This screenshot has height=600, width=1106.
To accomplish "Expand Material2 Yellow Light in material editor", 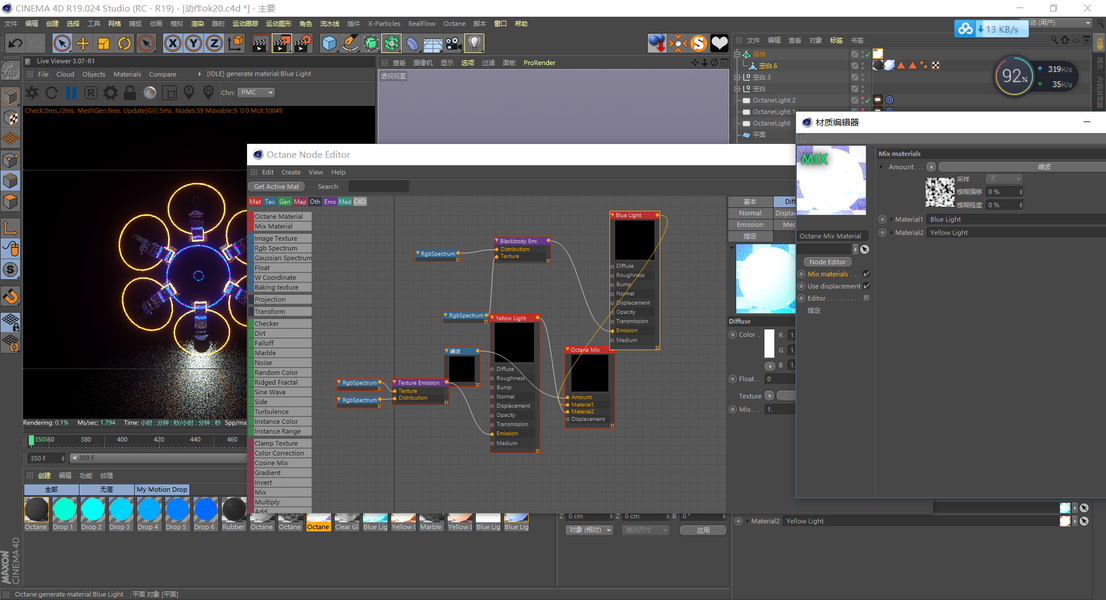I will (x=891, y=233).
